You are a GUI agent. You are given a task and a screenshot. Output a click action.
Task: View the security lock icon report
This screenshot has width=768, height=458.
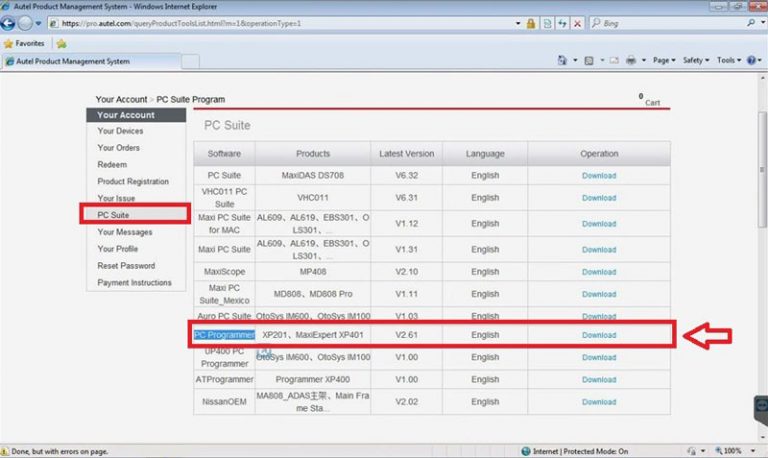[x=531, y=24]
